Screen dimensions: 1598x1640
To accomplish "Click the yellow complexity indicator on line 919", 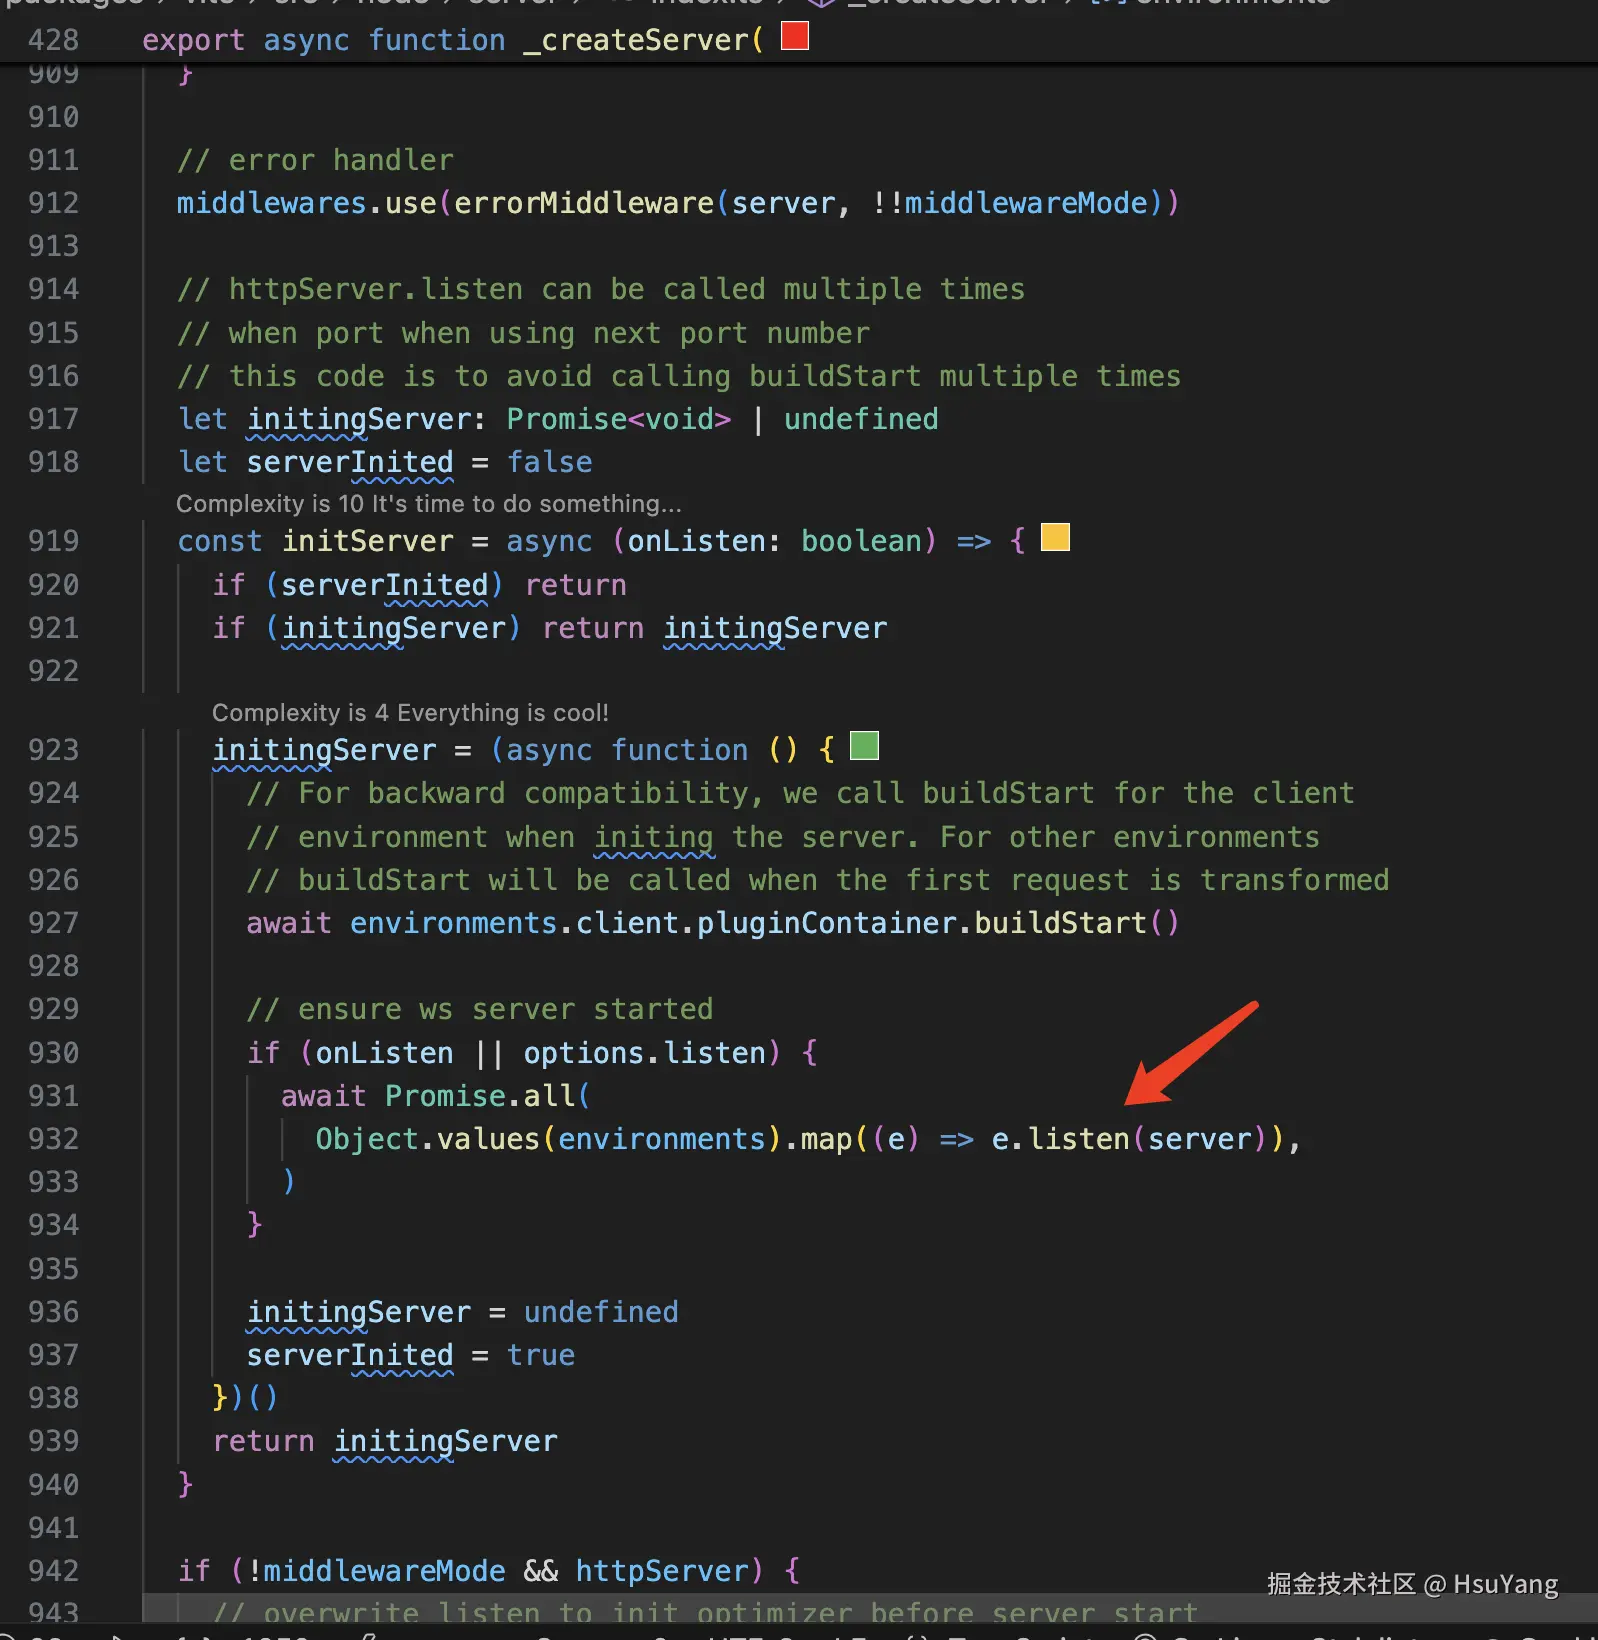I will click(x=1055, y=537).
